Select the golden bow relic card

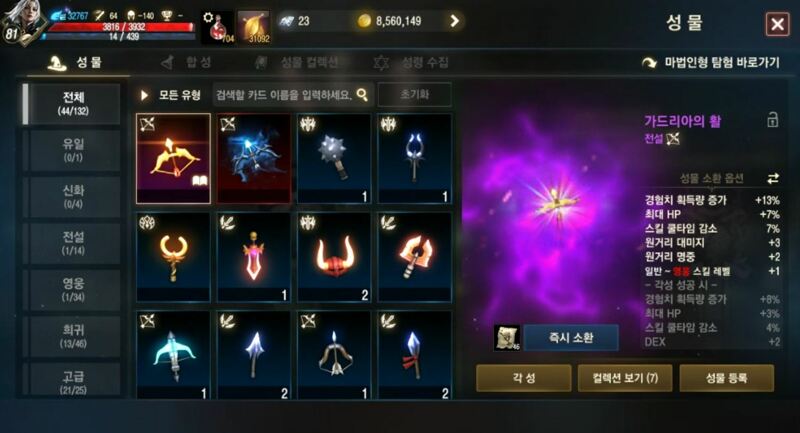[173, 159]
